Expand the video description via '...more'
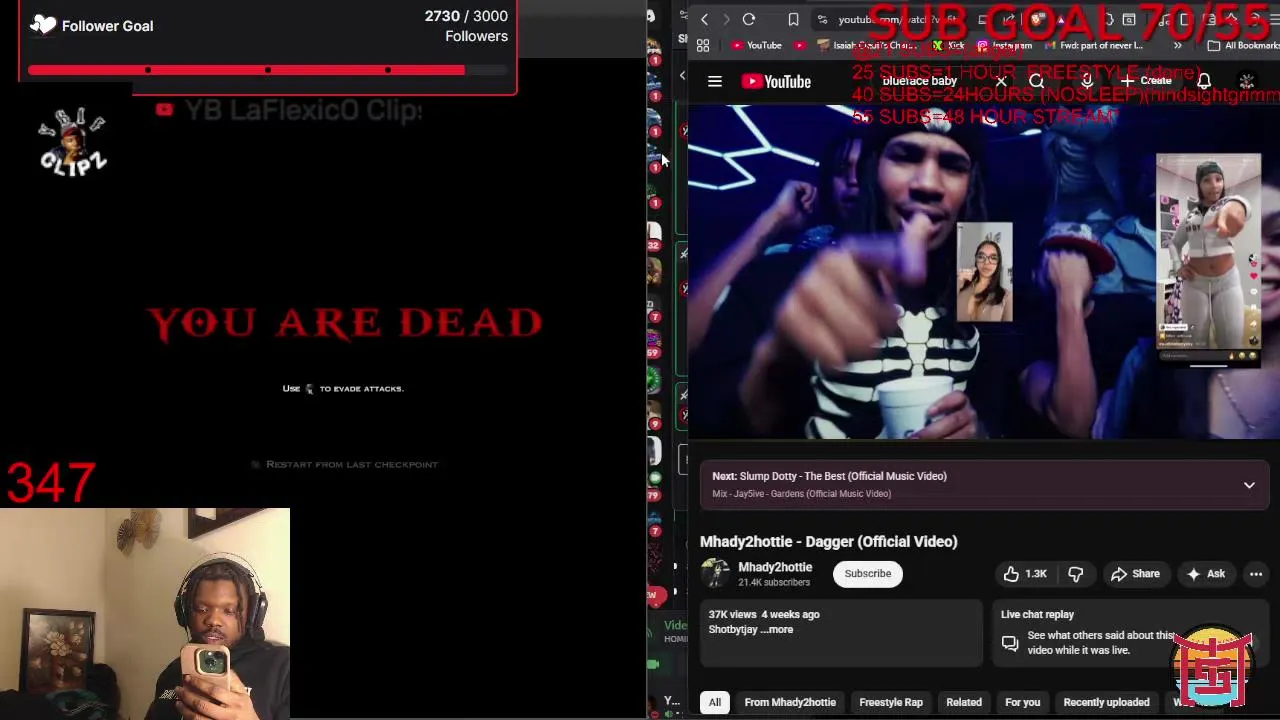The image size is (1280, 720). [779, 630]
